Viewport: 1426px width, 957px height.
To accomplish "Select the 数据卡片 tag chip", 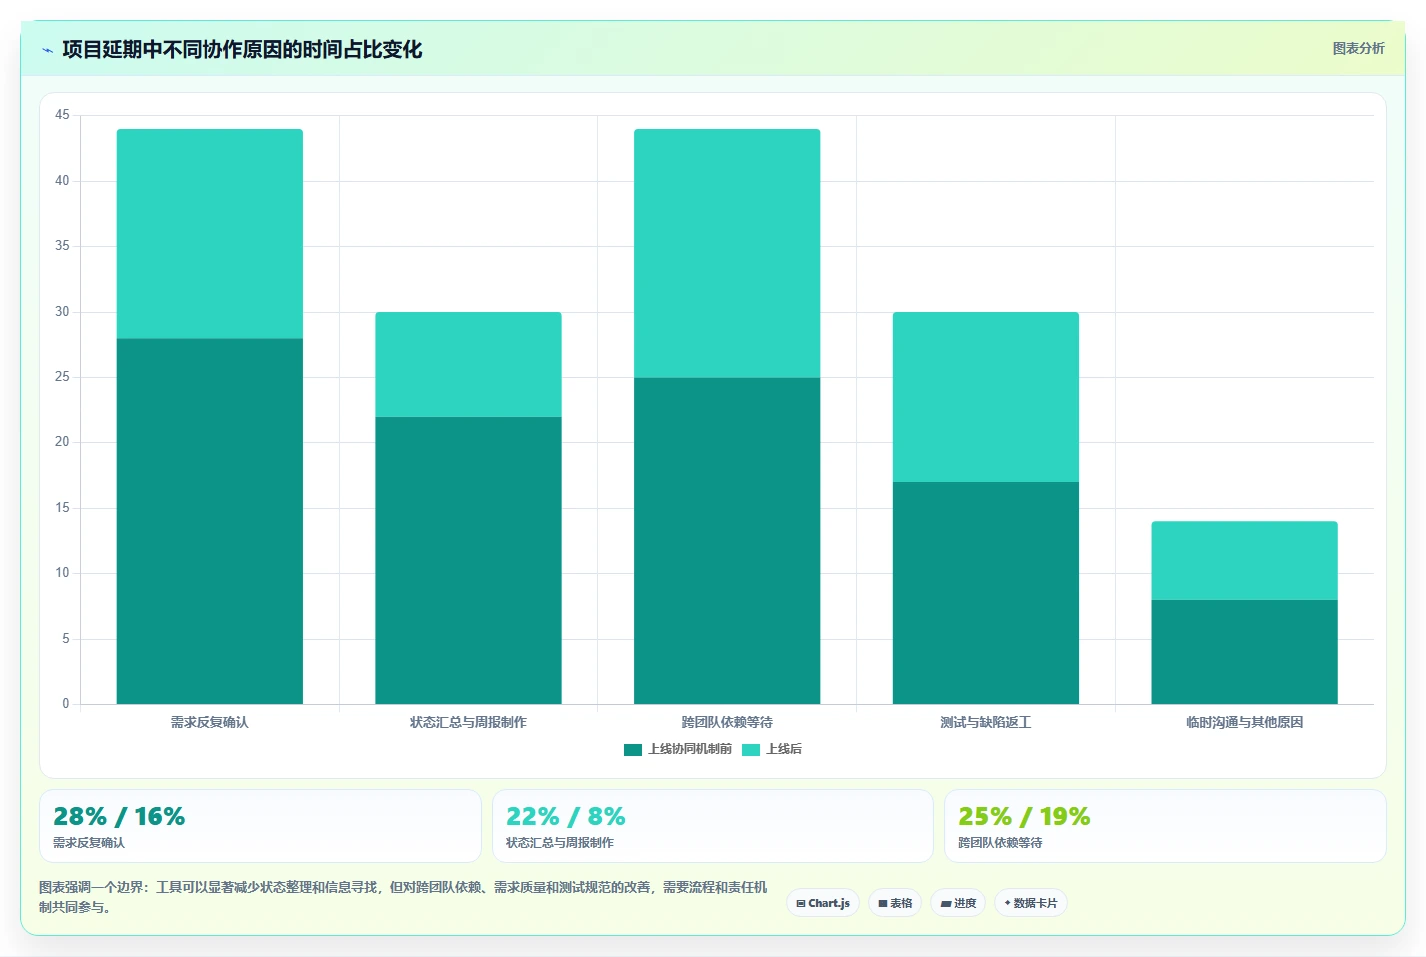I will click(x=1031, y=903).
